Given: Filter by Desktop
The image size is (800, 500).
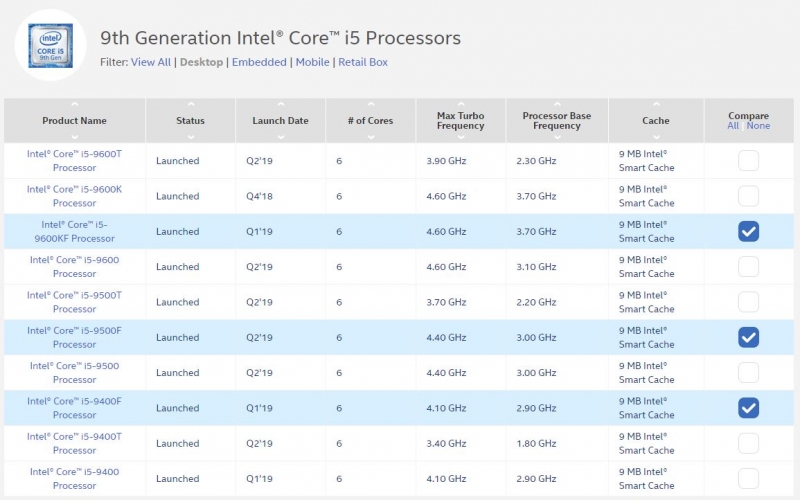Looking at the screenshot, I should (x=201, y=62).
